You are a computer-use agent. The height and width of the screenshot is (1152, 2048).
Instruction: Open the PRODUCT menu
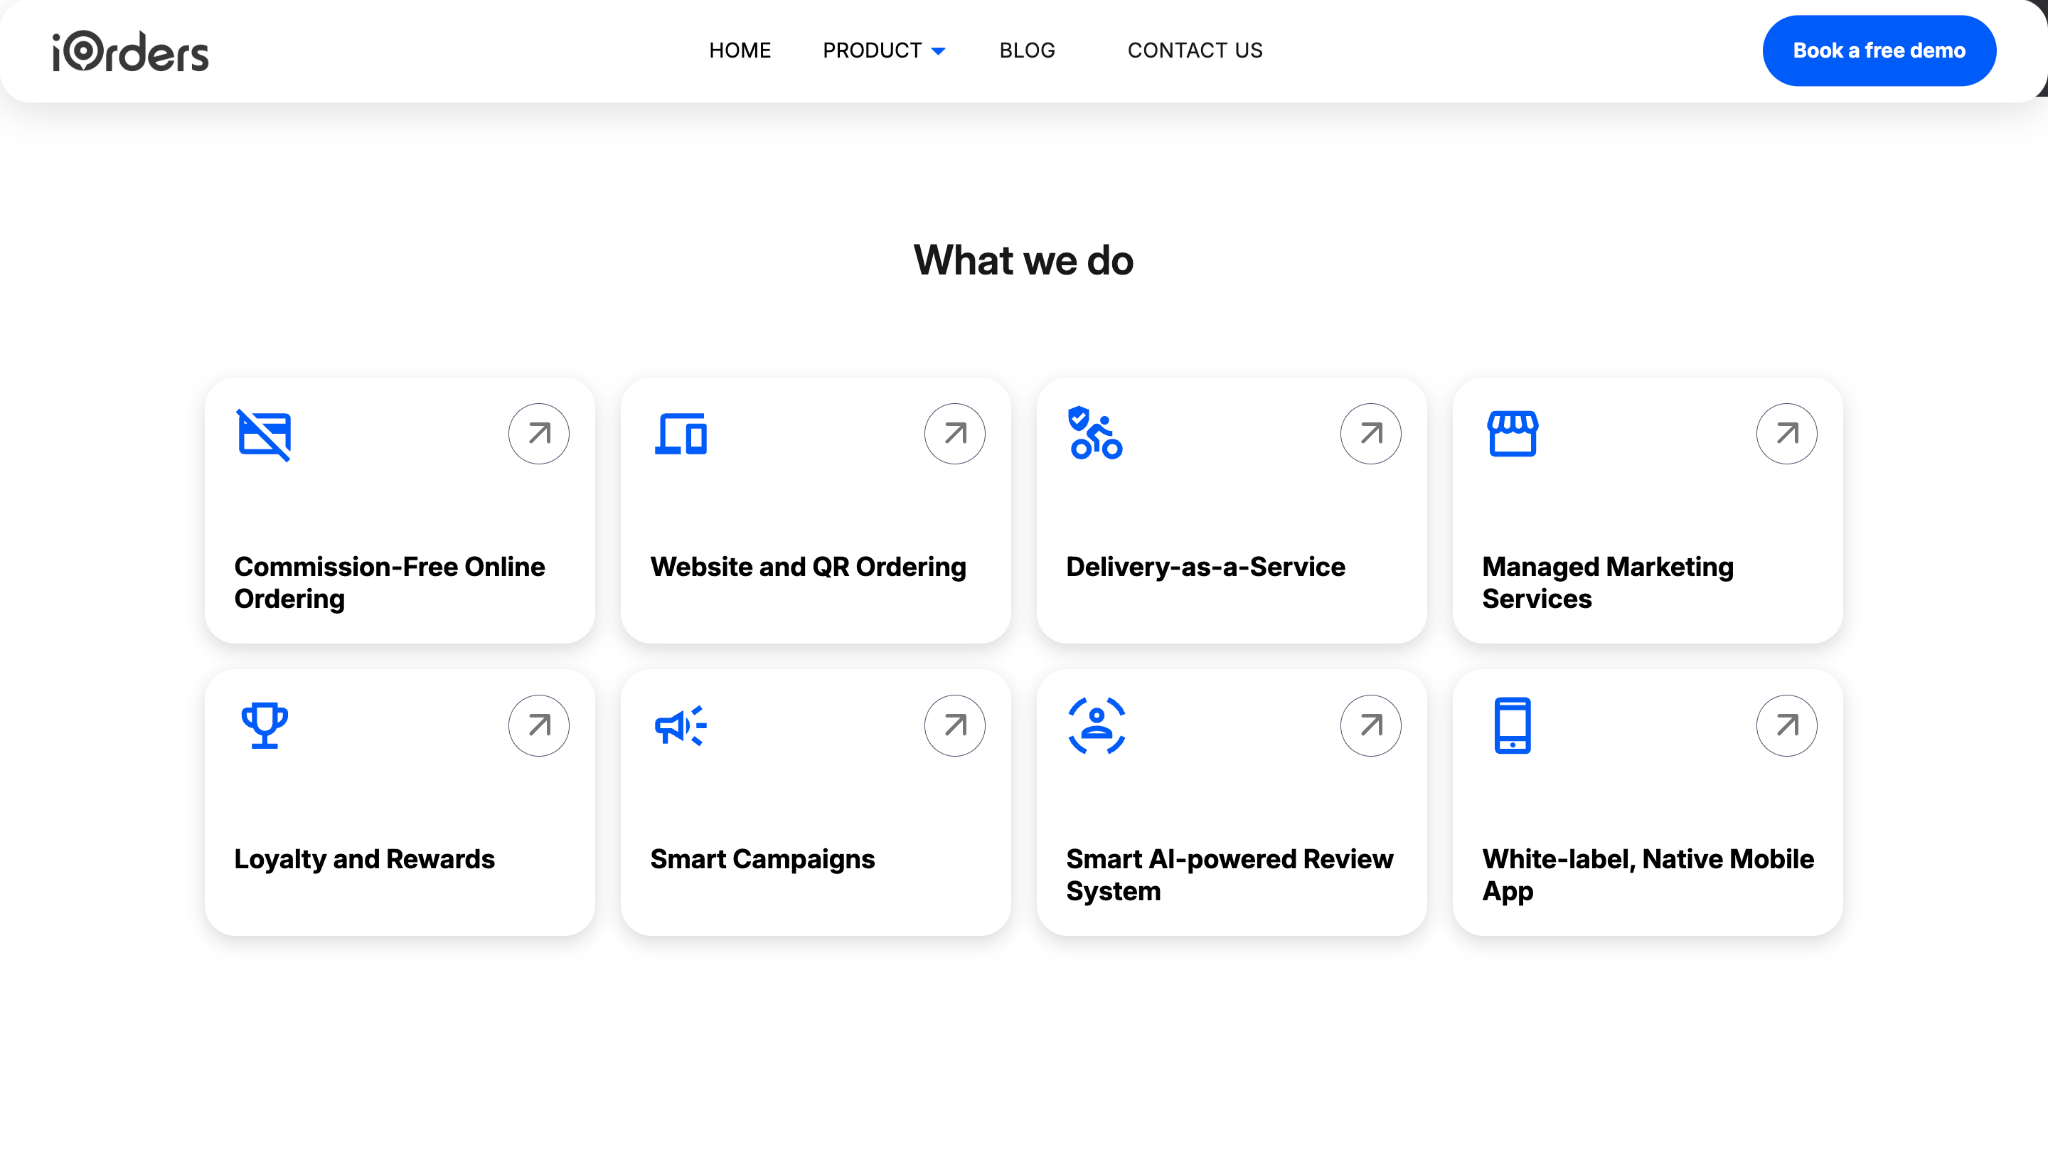pos(872,51)
